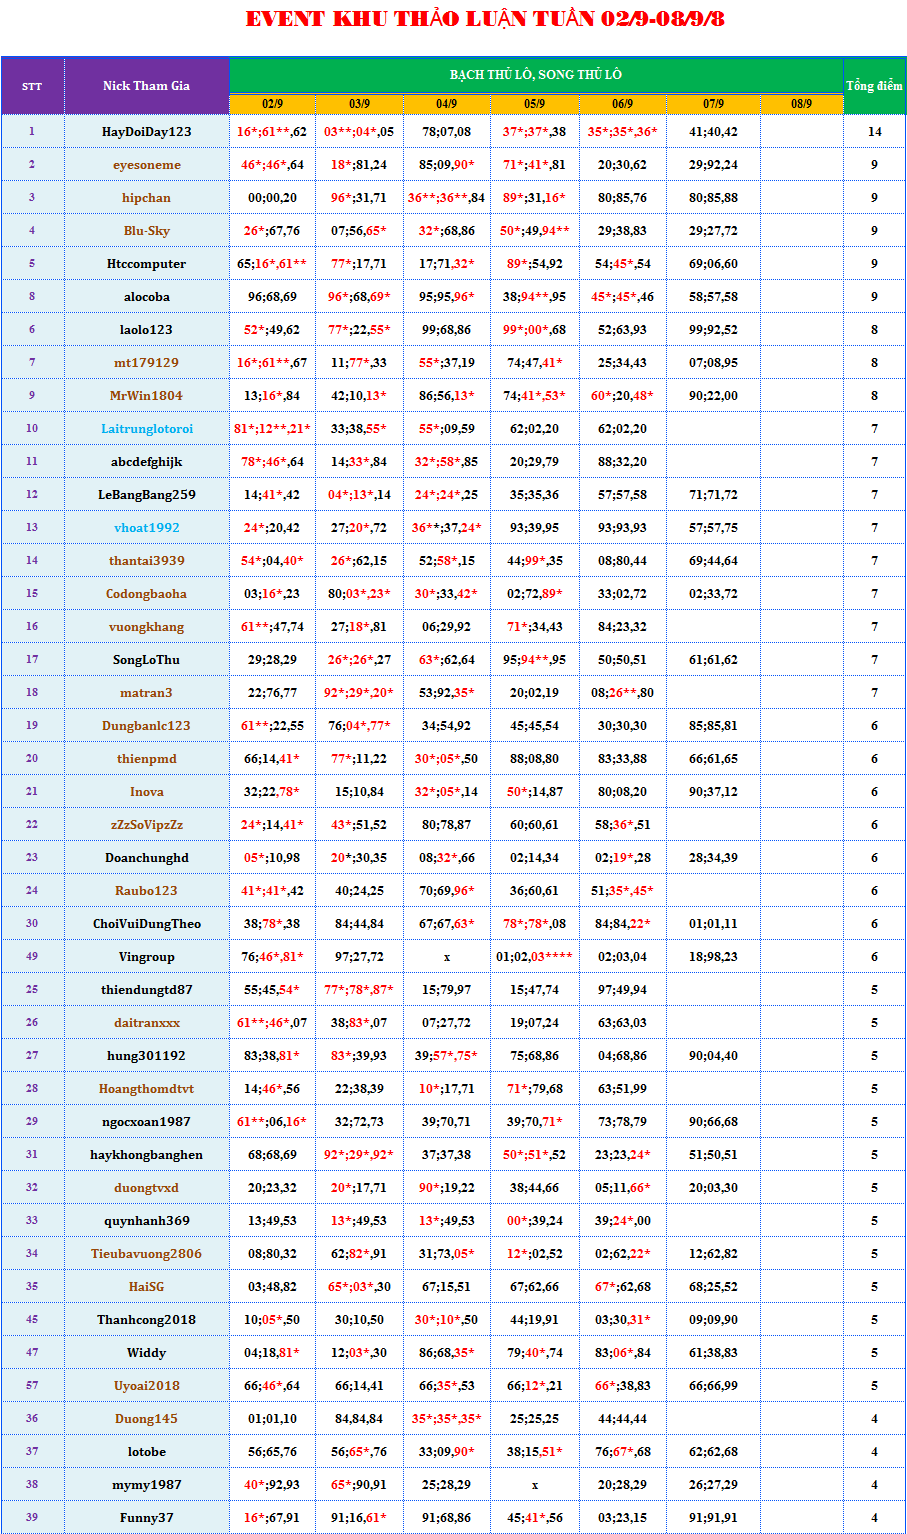Click the BẠCH THỦ LÔ, SONG THỦ LÔ header
This screenshot has height=1534, width=907.
[x=535, y=75]
